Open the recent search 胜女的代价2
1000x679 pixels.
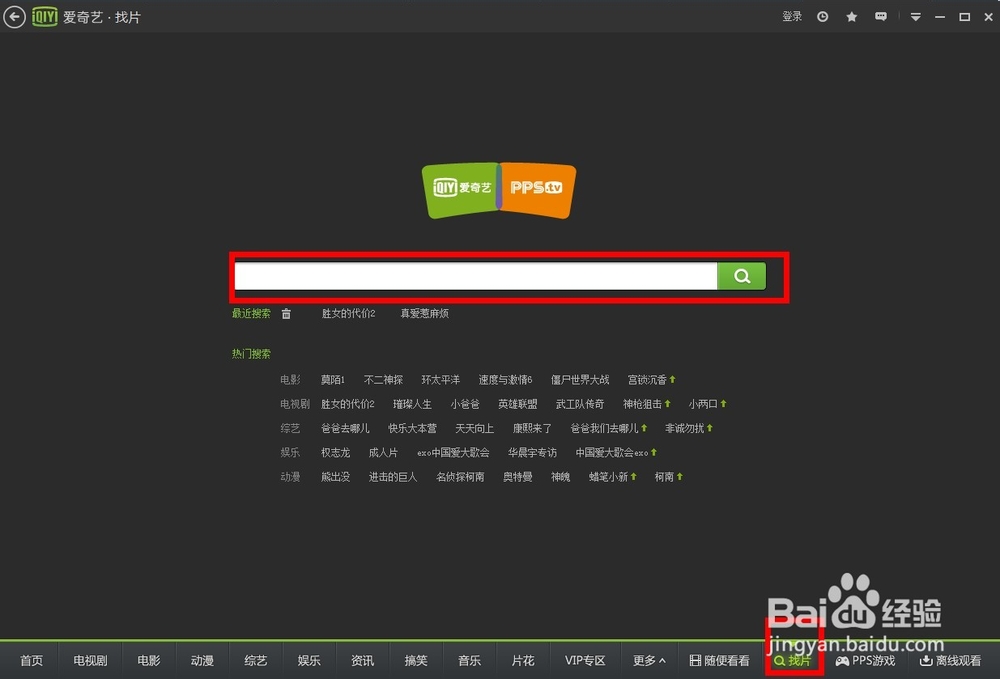click(x=347, y=313)
